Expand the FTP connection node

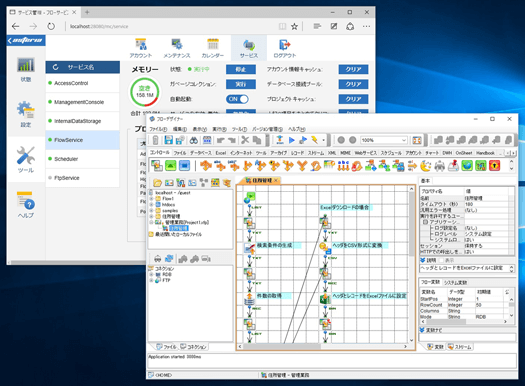pyautogui.click(x=152, y=281)
